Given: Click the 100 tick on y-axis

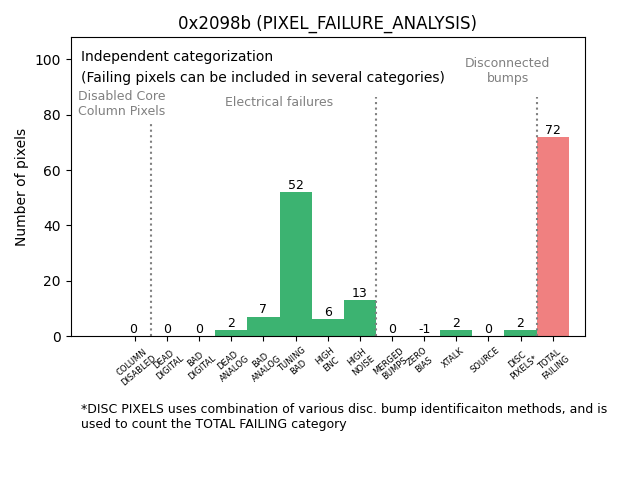Looking at the screenshot, I should pyautogui.click(x=46, y=60).
